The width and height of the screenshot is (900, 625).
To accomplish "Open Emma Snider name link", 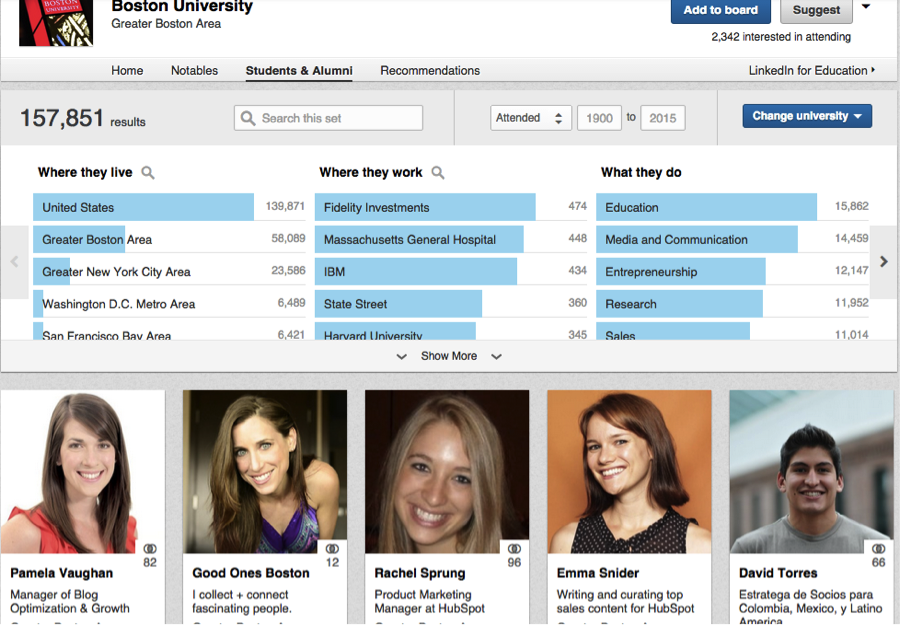I will point(598,573).
